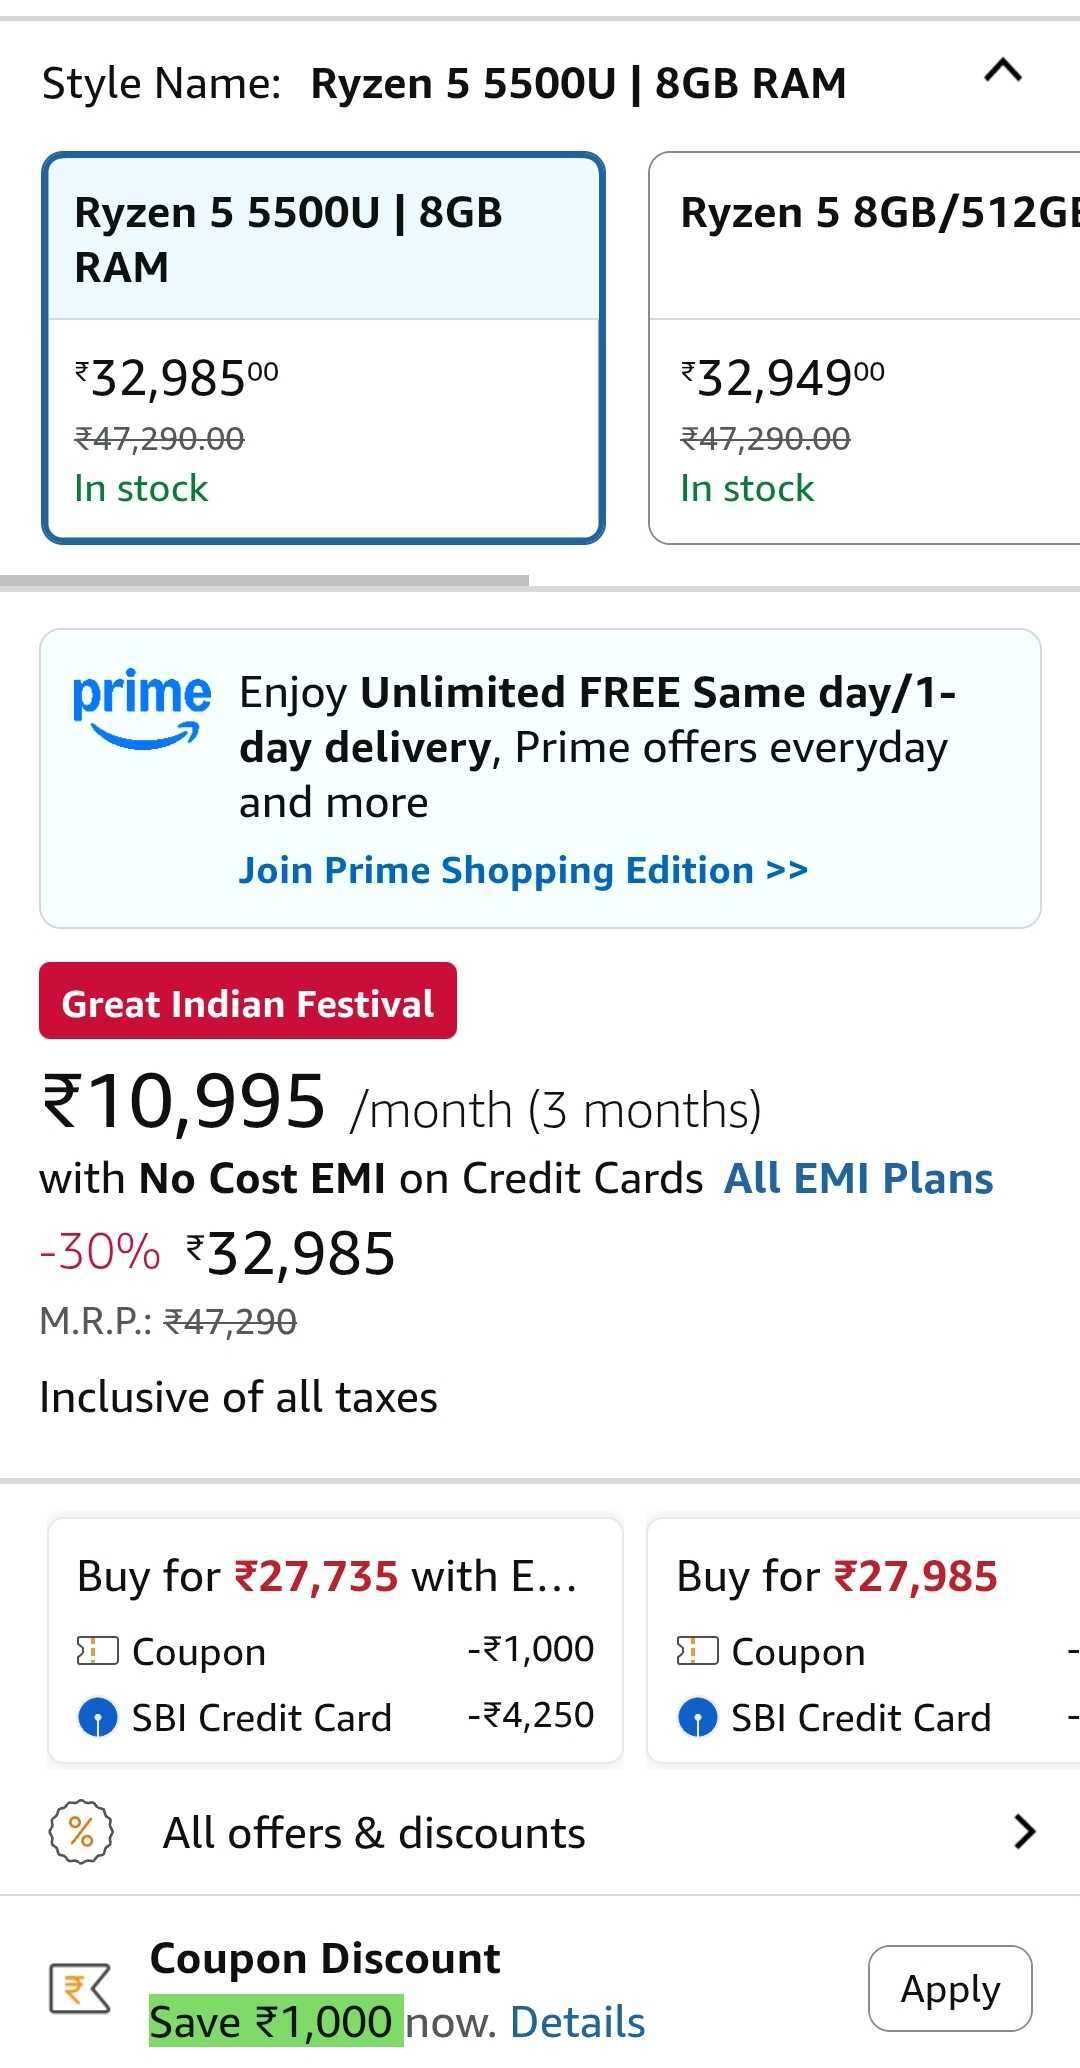Click the Prime logo icon
Screen dimensions: 1080x2068
(x=141, y=708)
